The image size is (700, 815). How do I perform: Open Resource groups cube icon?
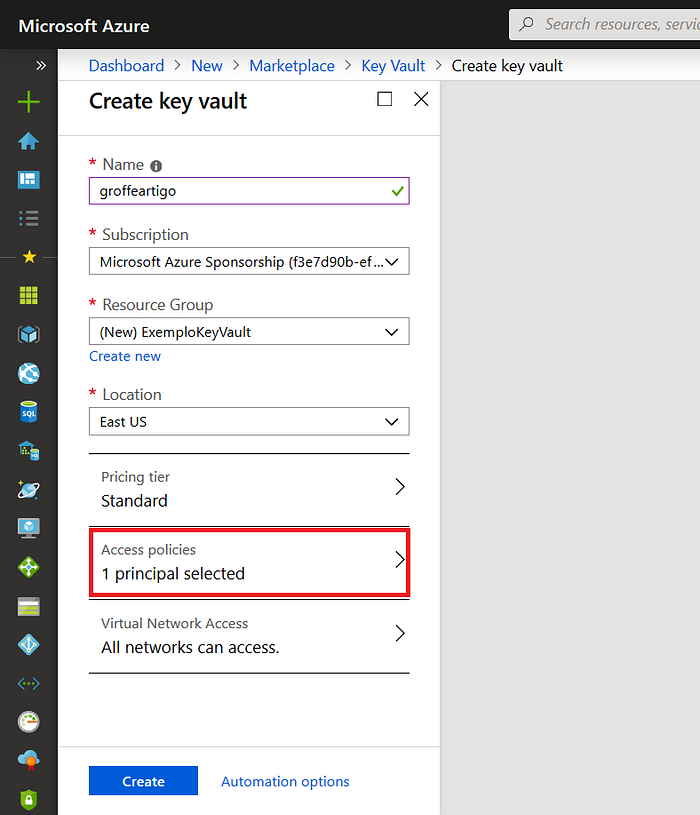pyautogui.click(x=29, y=334)
